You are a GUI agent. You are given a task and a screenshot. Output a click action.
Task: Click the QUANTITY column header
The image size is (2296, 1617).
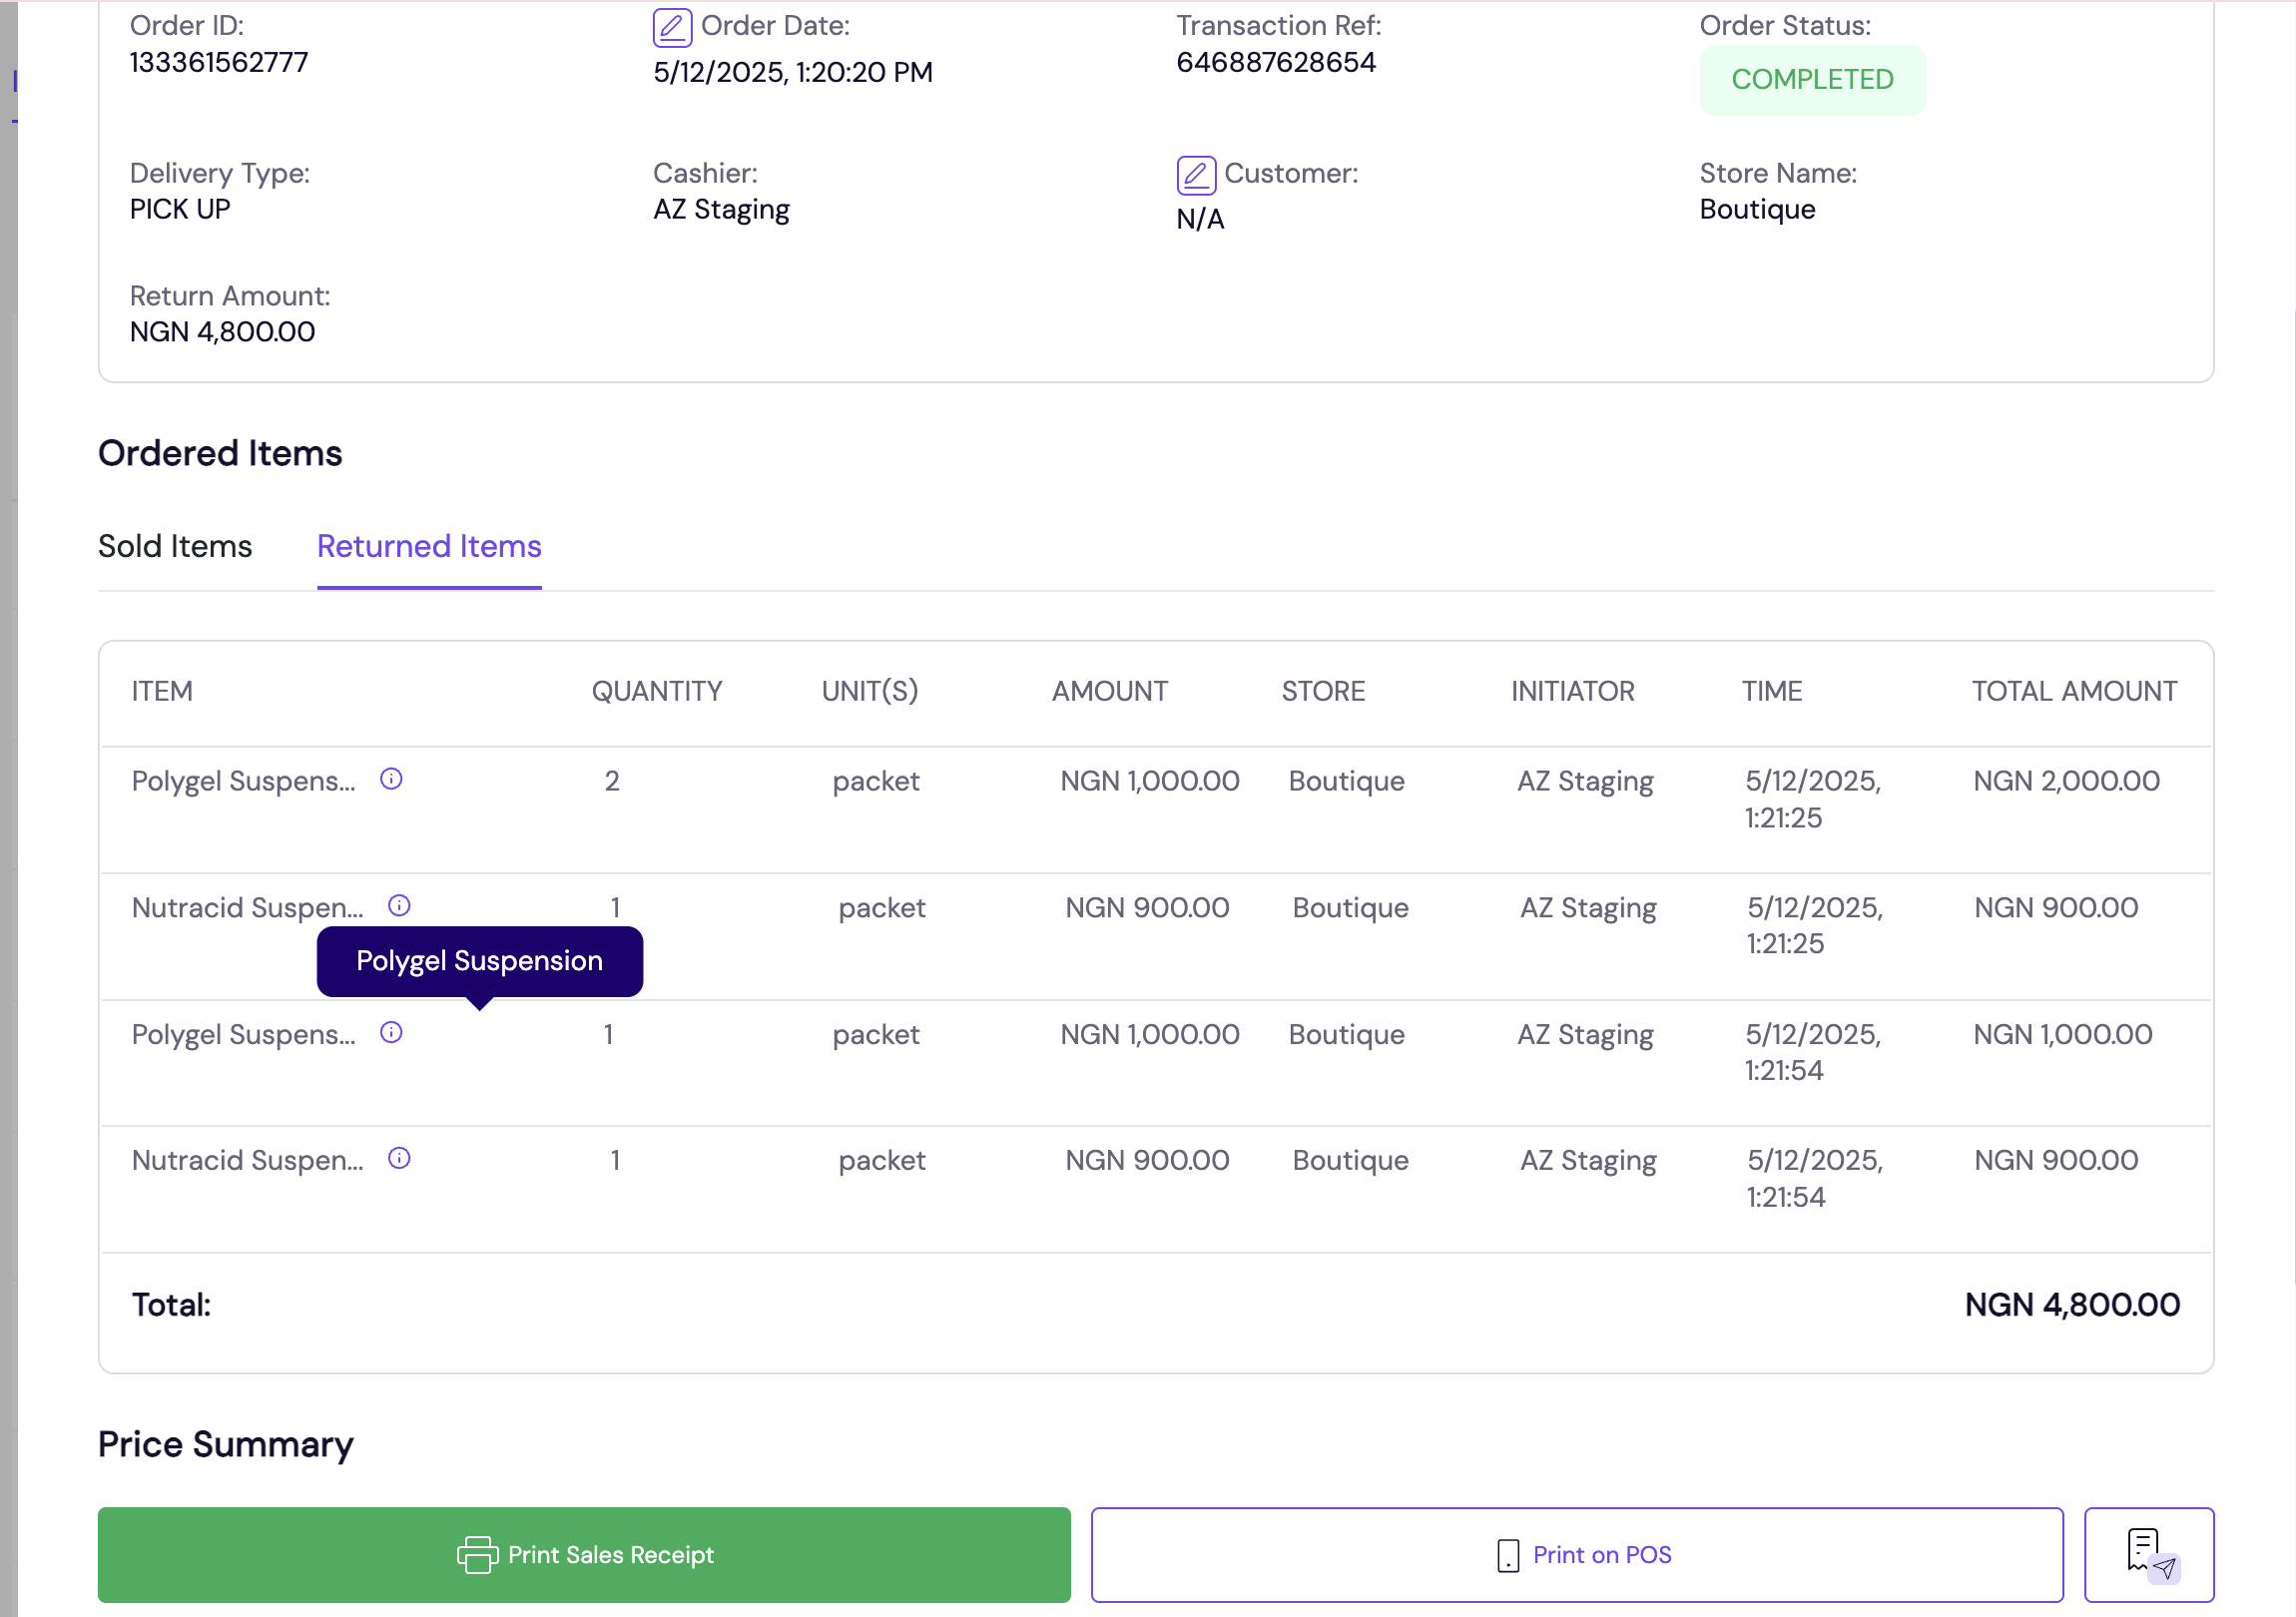(x=656, y=691)
